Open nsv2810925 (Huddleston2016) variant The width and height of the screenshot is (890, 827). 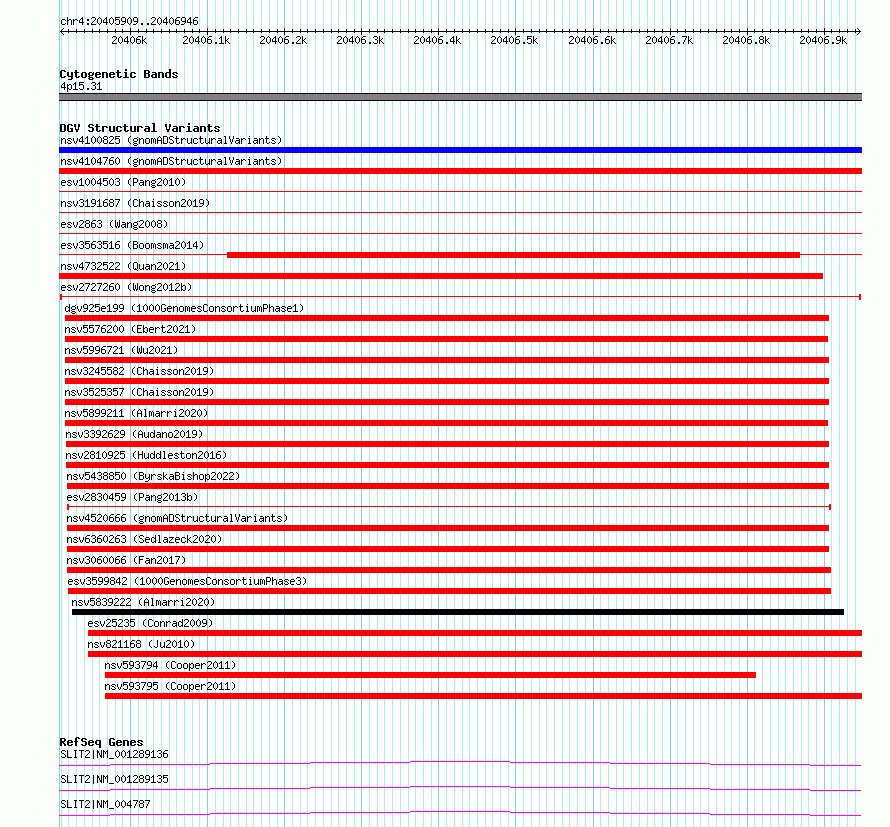[146, 455]
